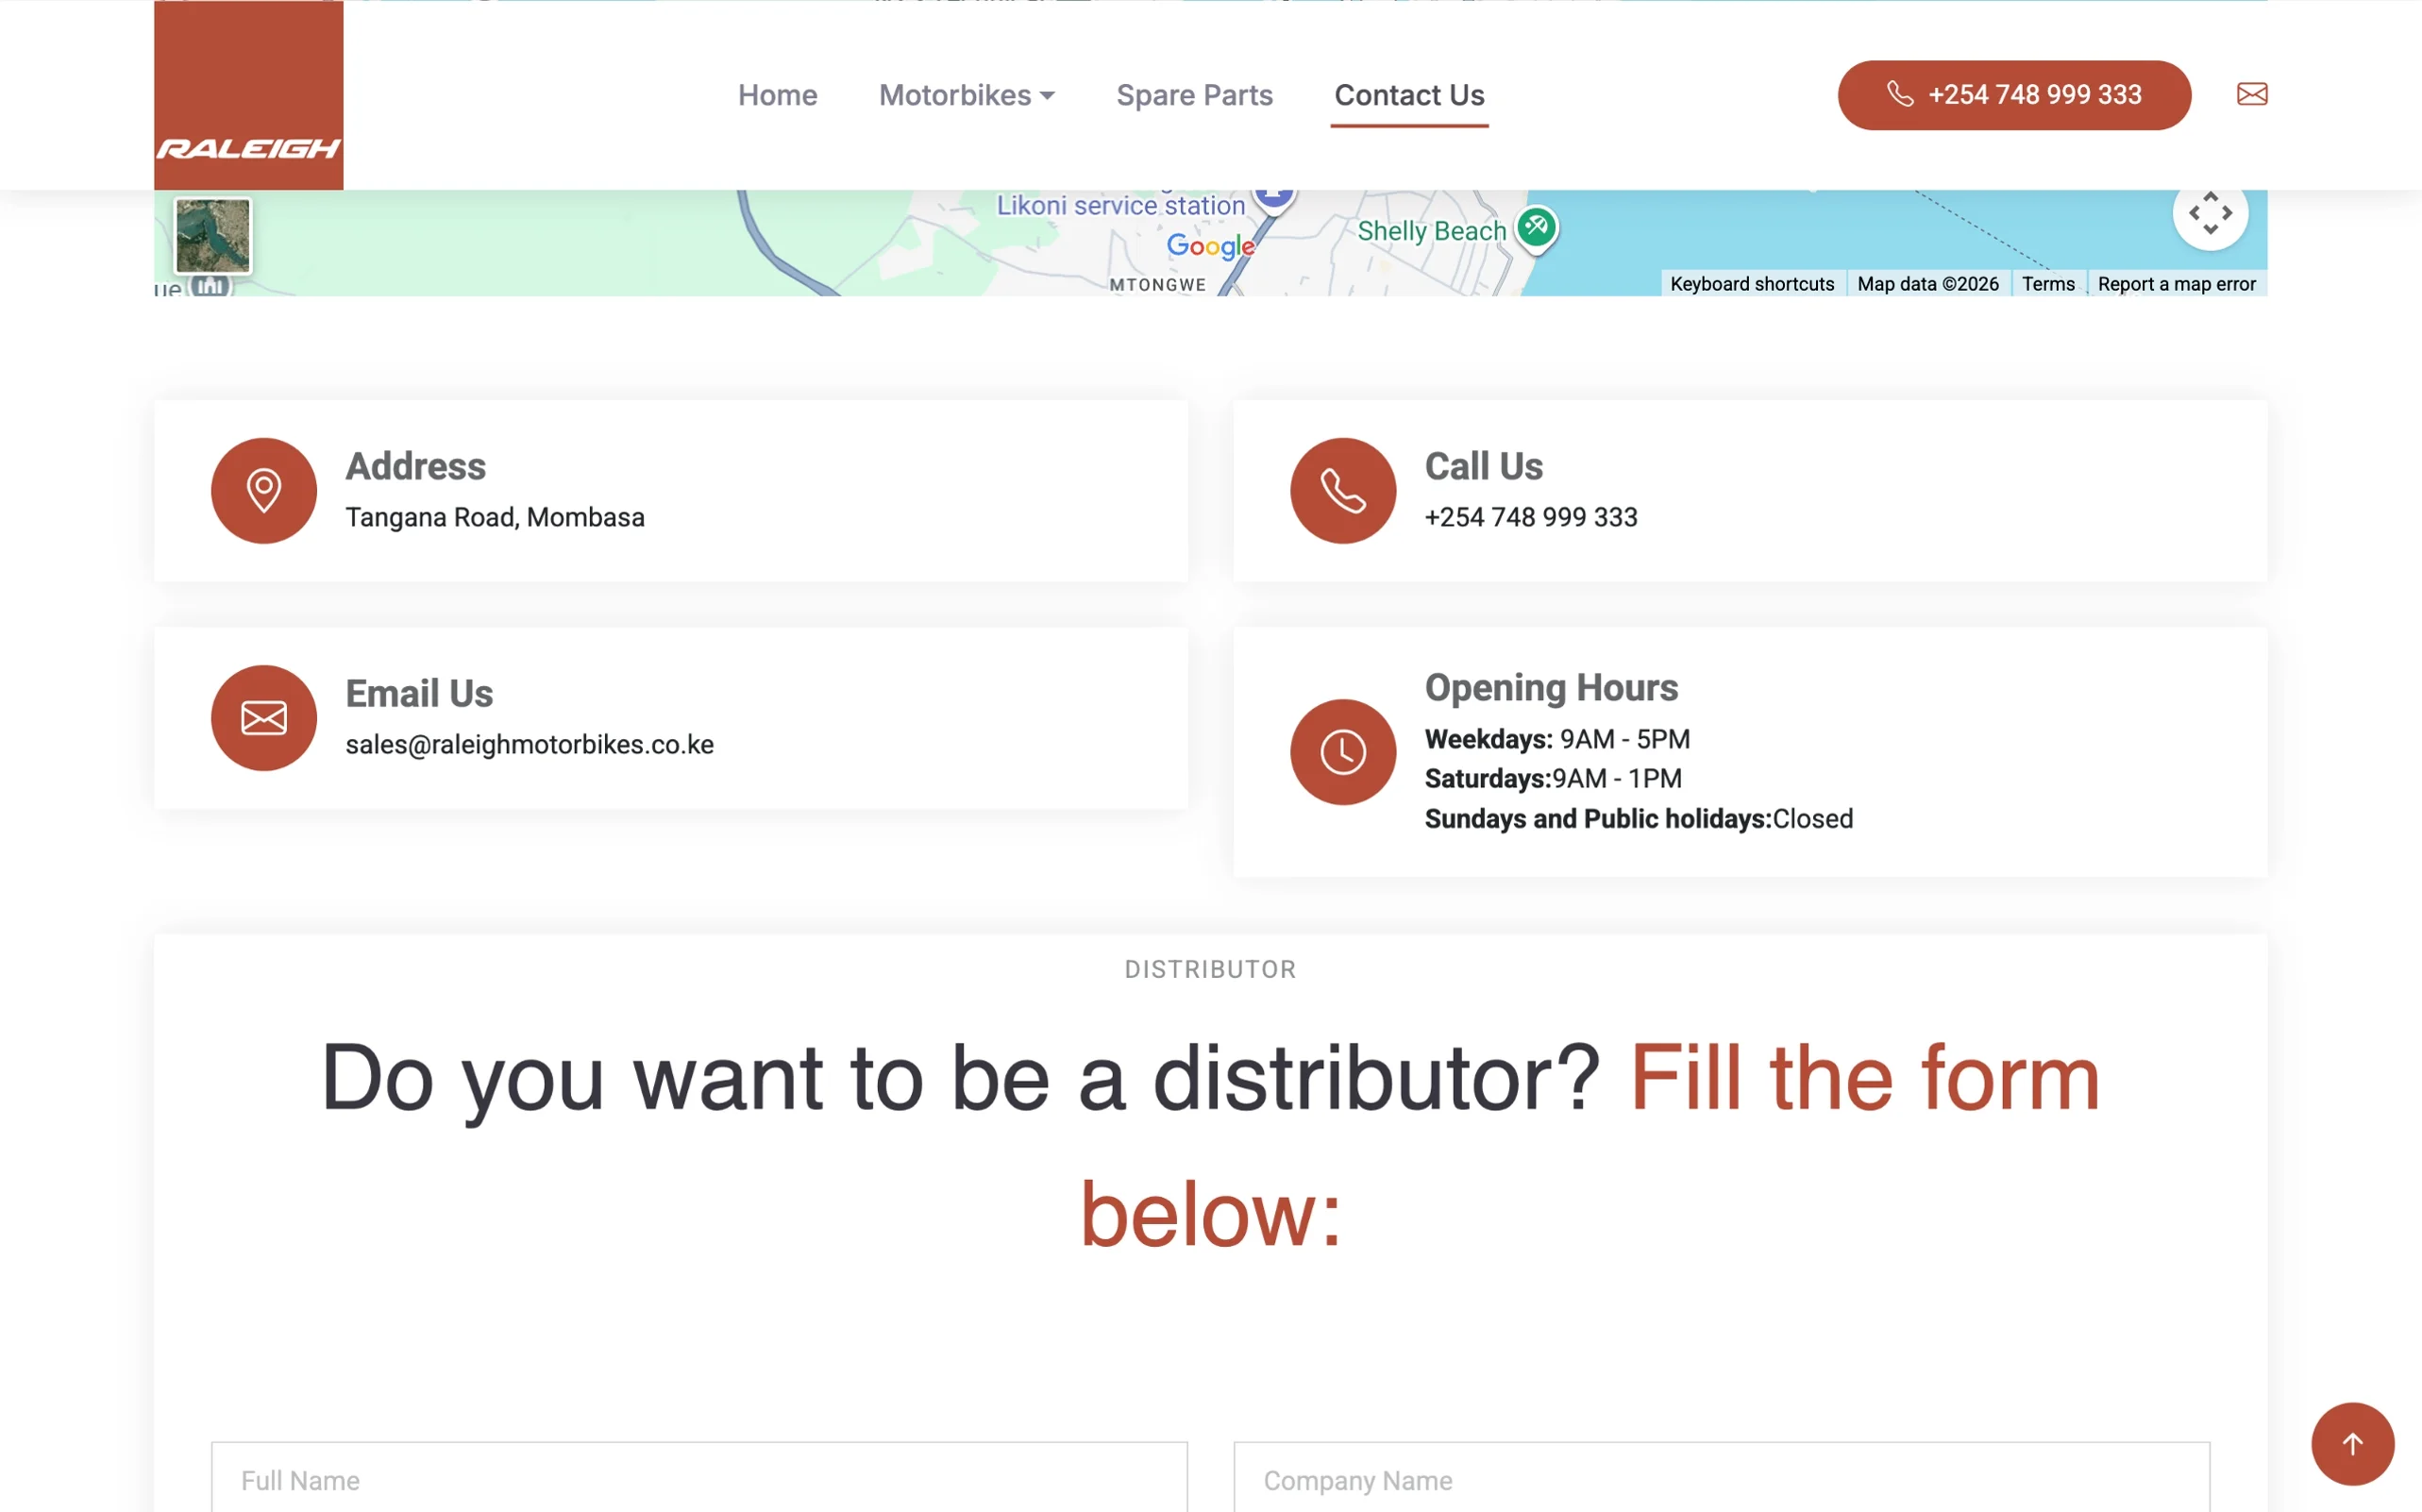Screen dimensions: 2422x1512
Task: Expand the Motorbikes dropdown menu
Action: [x=967, y=95]
